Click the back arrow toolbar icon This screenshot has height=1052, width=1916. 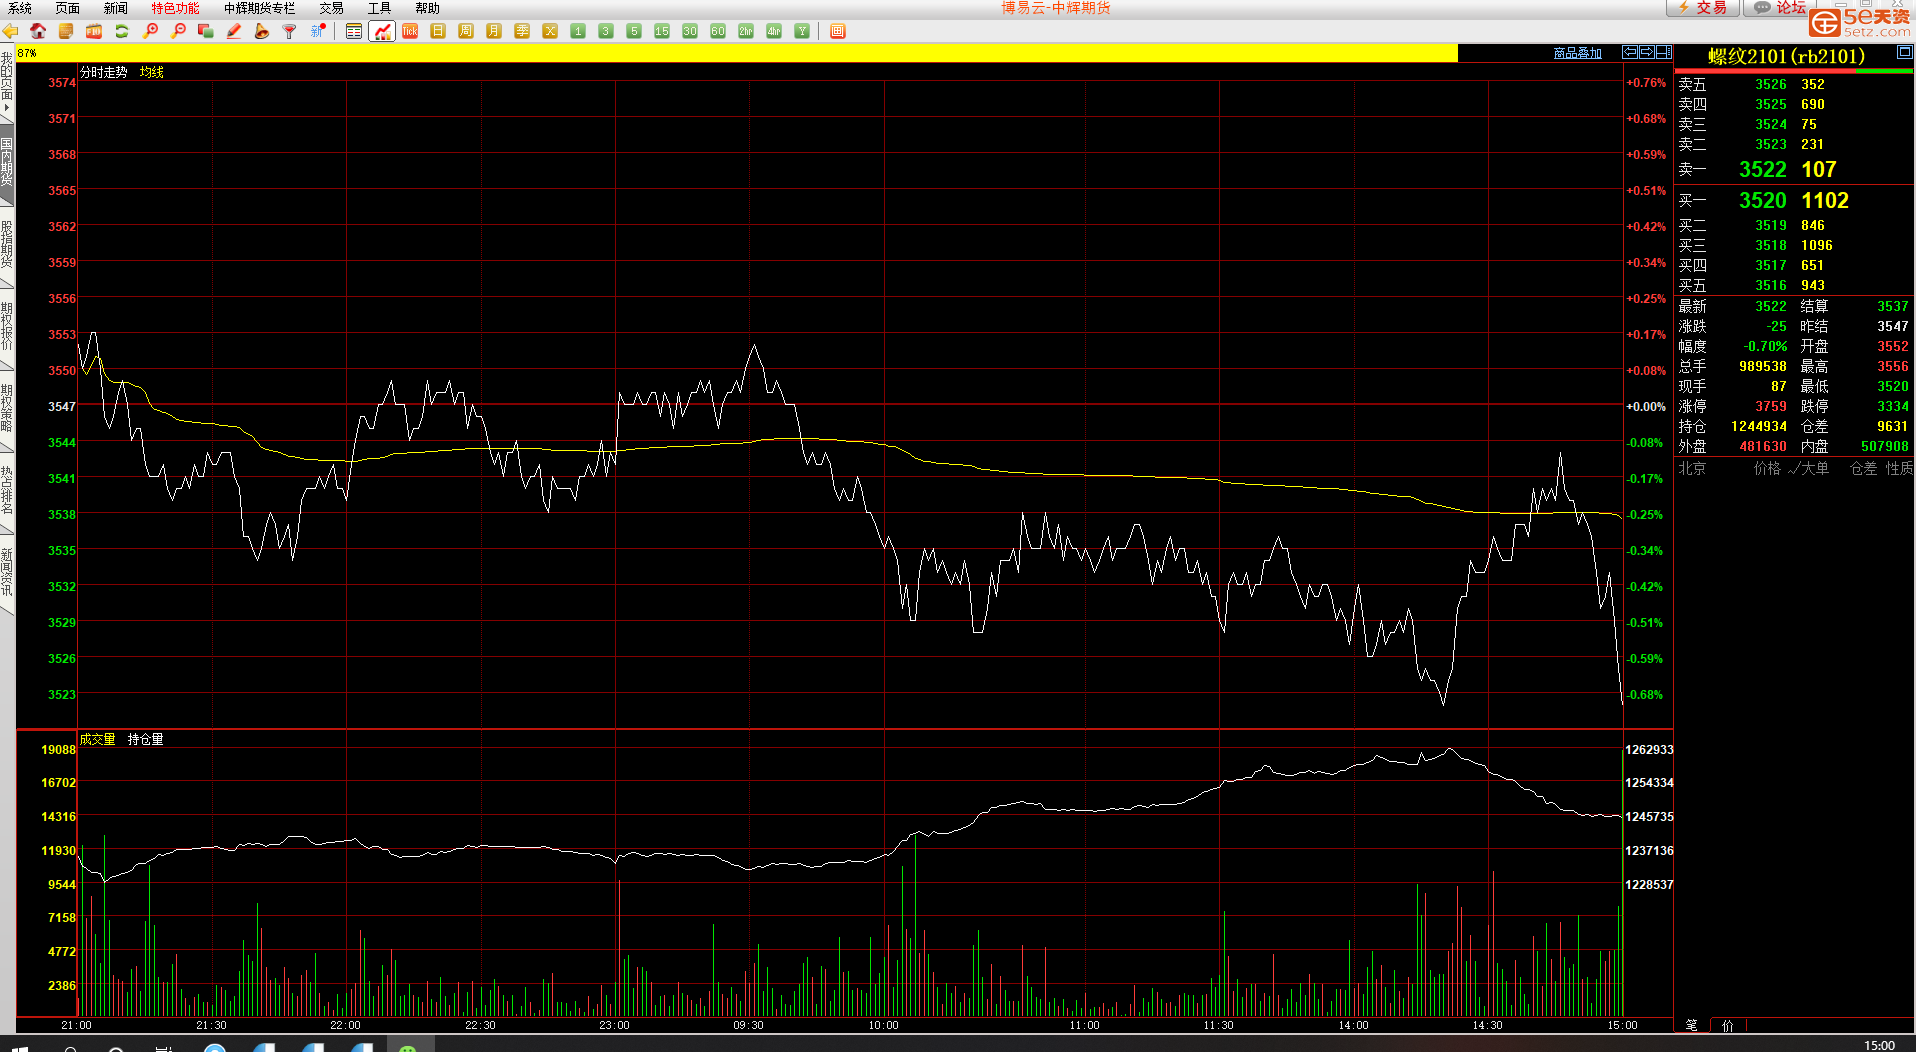coord(11,31)
